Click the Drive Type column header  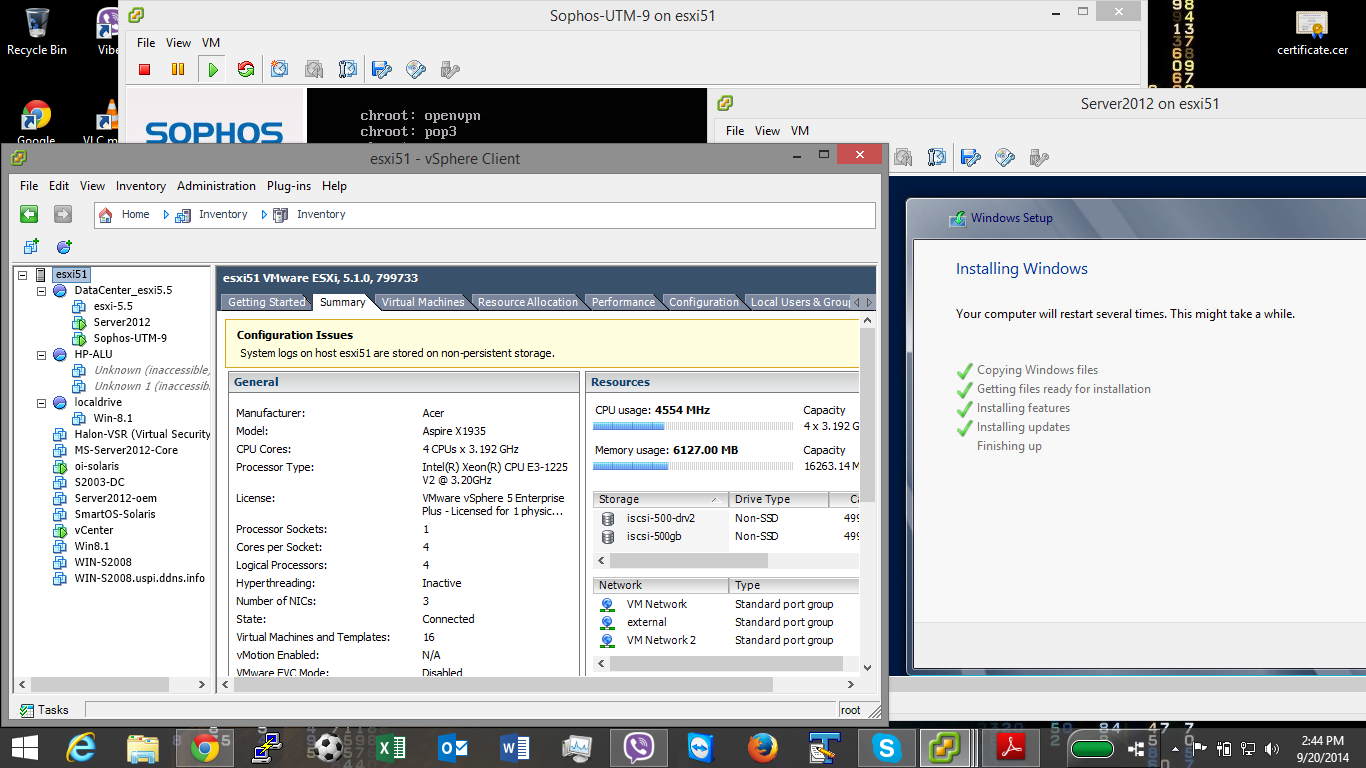point(779,499)
